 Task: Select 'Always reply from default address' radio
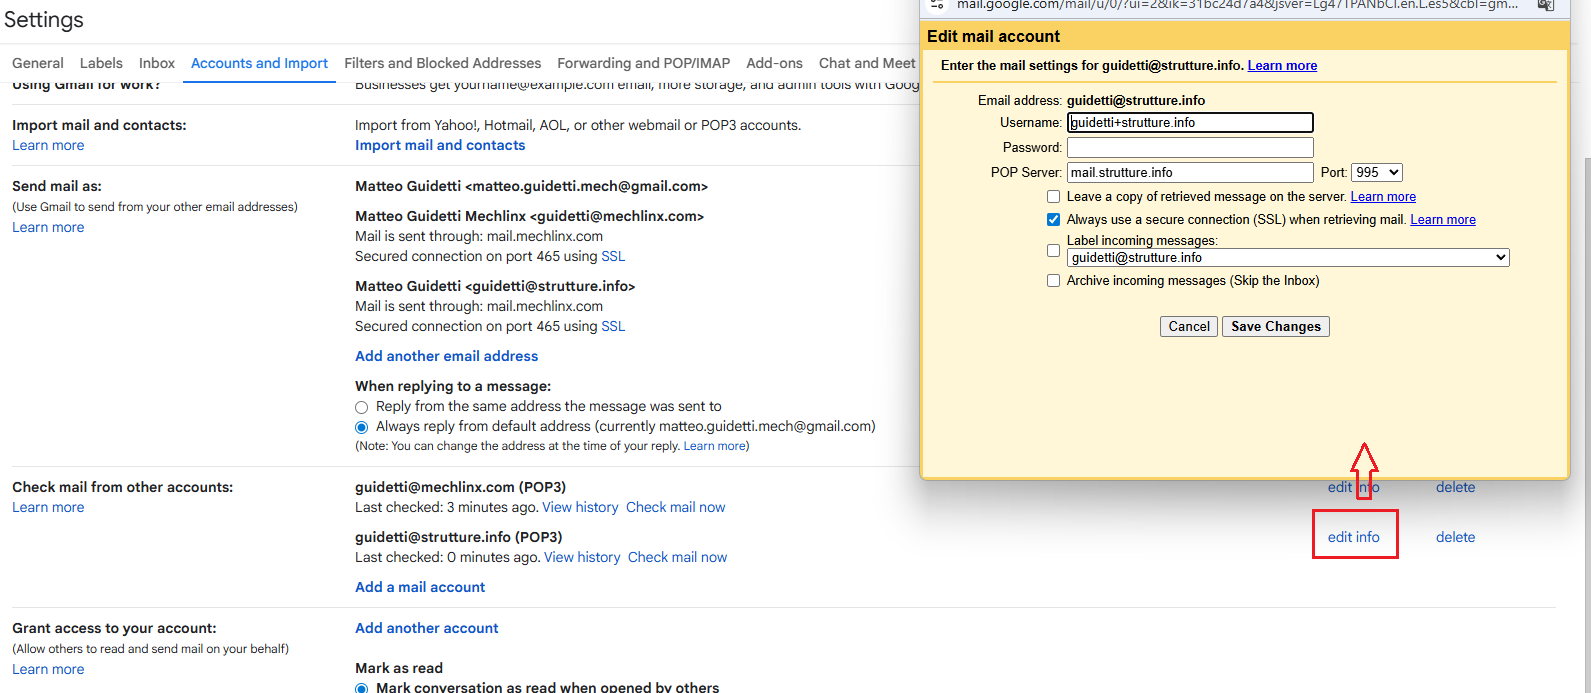pyautogui.click(x=362, y=427)
